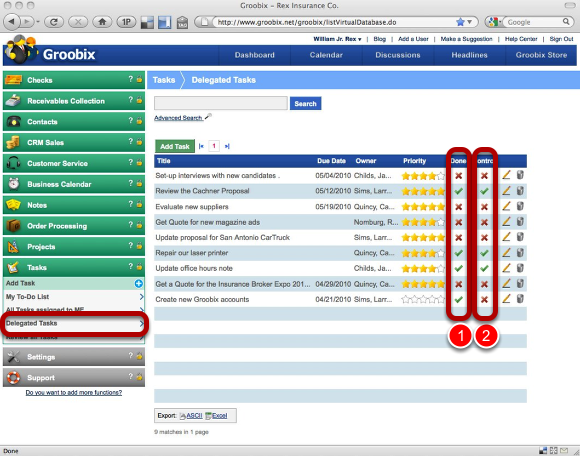Click help question mark beside Contacts

(x=130, y=121)
